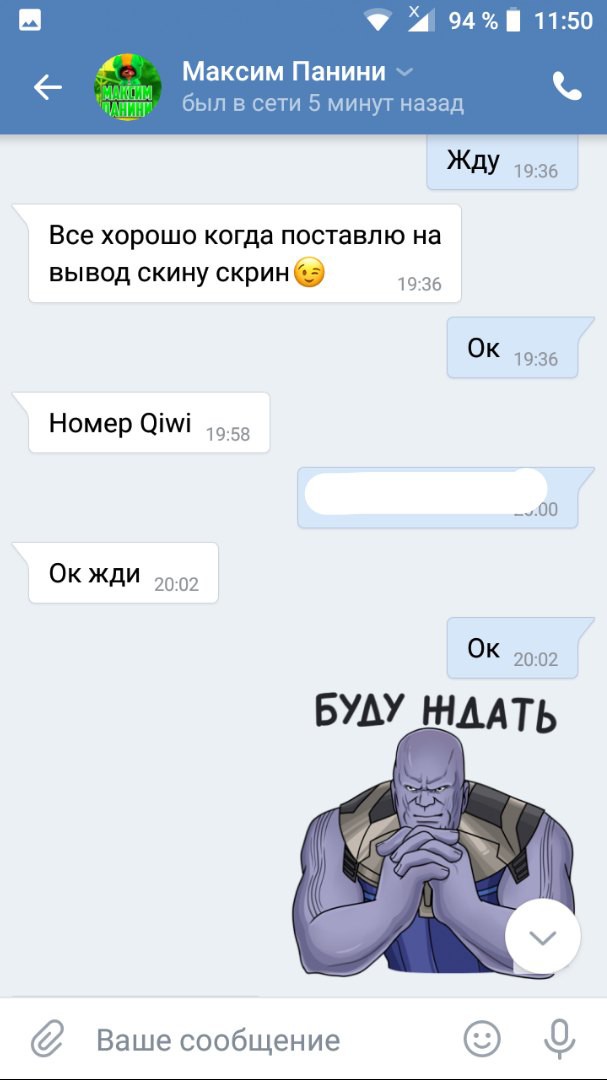Select the redacted outgoing message bubble
The width and height of the screenshot is (607, 1080).
(438, 498)
